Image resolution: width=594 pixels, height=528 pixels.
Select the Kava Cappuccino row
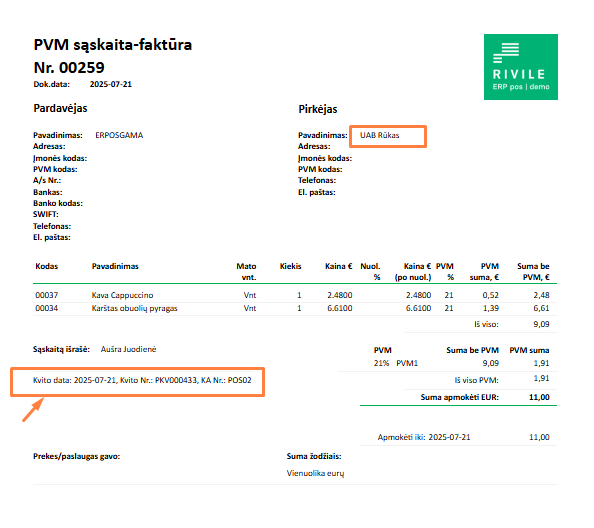pos(294,295)
